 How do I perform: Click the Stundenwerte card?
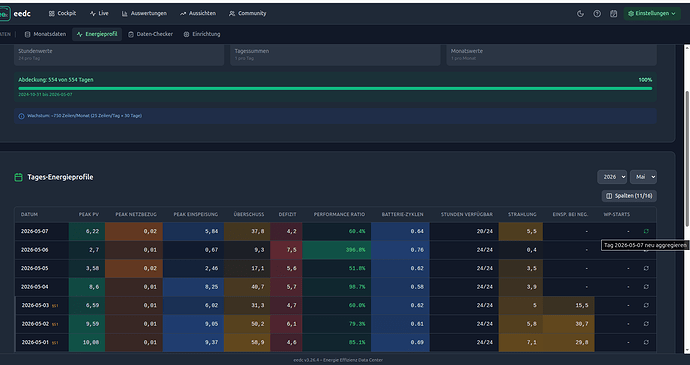click(119, 55)
